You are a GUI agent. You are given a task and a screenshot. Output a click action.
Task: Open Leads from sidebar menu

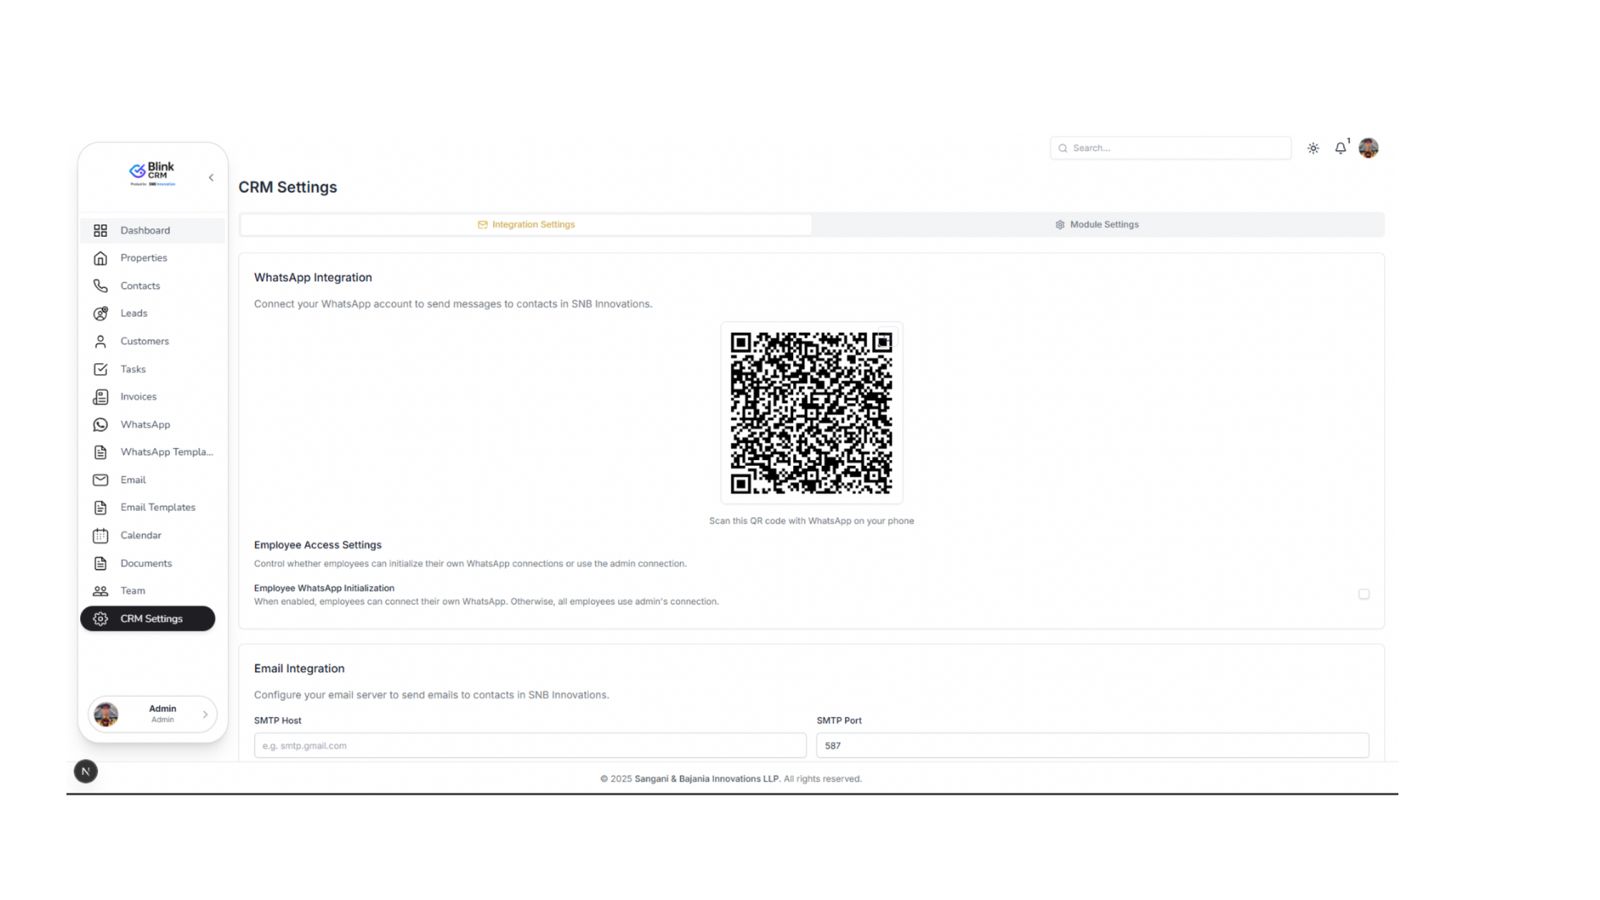[152, 314]
